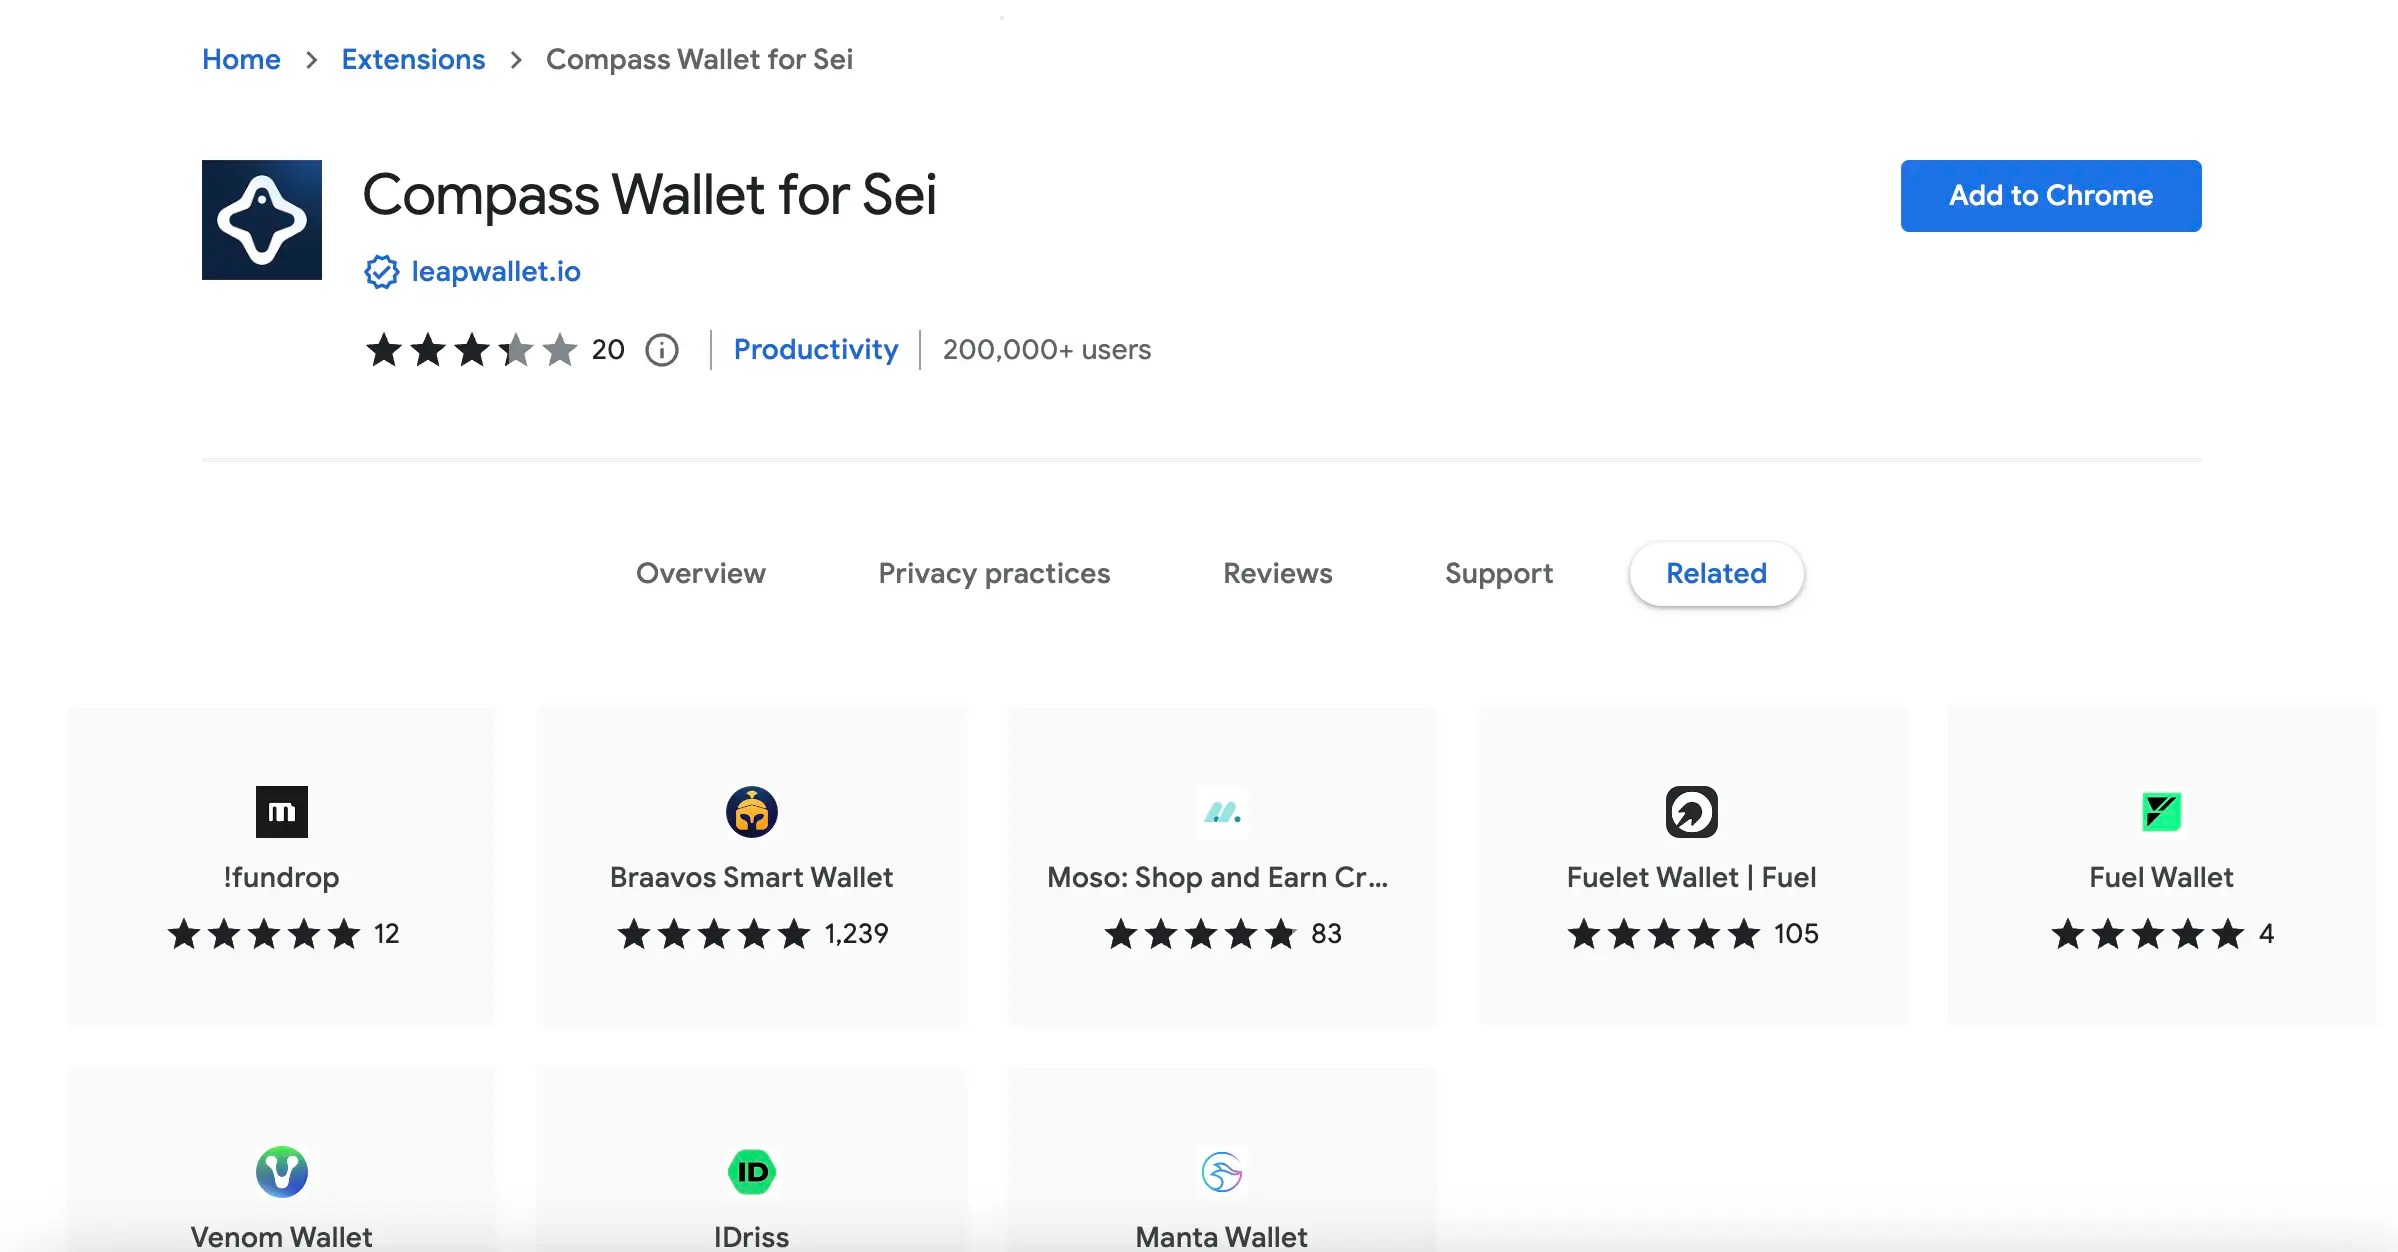Click the star rating showing 20 reviews
This screenshot has height=1252, width=2398.
pyautogui.click(x=470, y=350)
